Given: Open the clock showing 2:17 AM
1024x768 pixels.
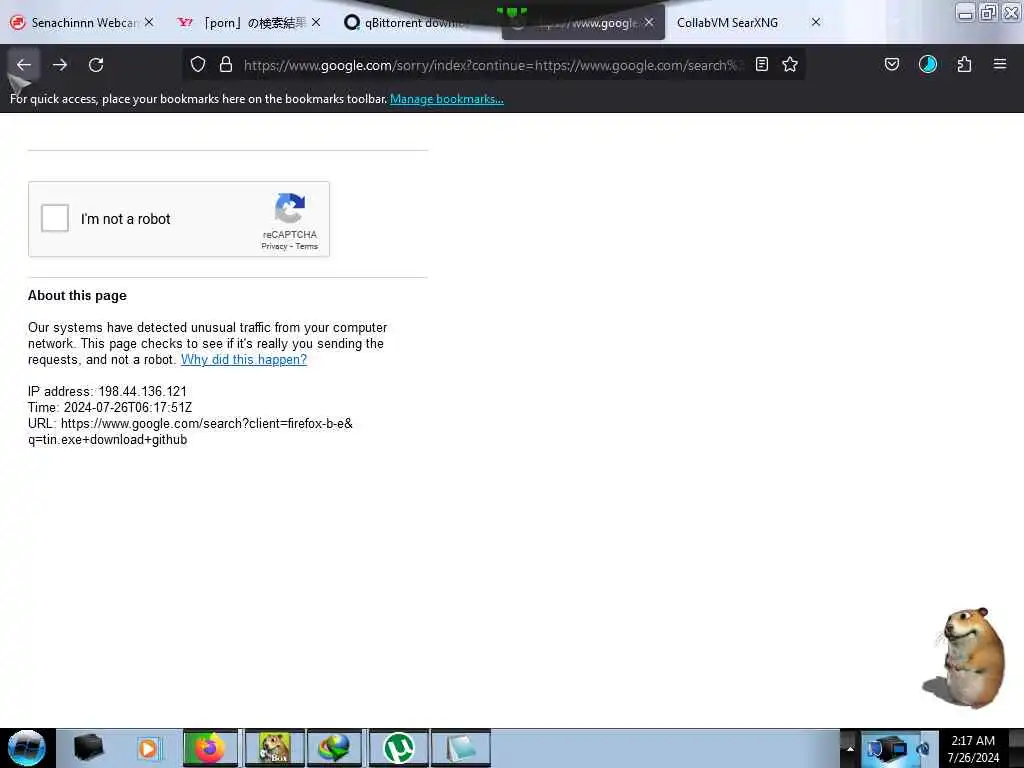Looking at the screenshot, I should coord(973,748).
